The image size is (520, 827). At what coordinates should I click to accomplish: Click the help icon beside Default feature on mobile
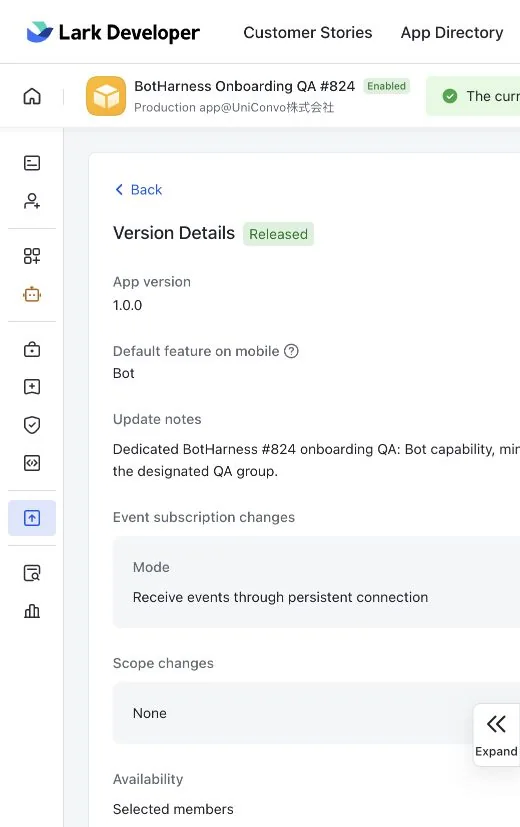pos(291,351)
